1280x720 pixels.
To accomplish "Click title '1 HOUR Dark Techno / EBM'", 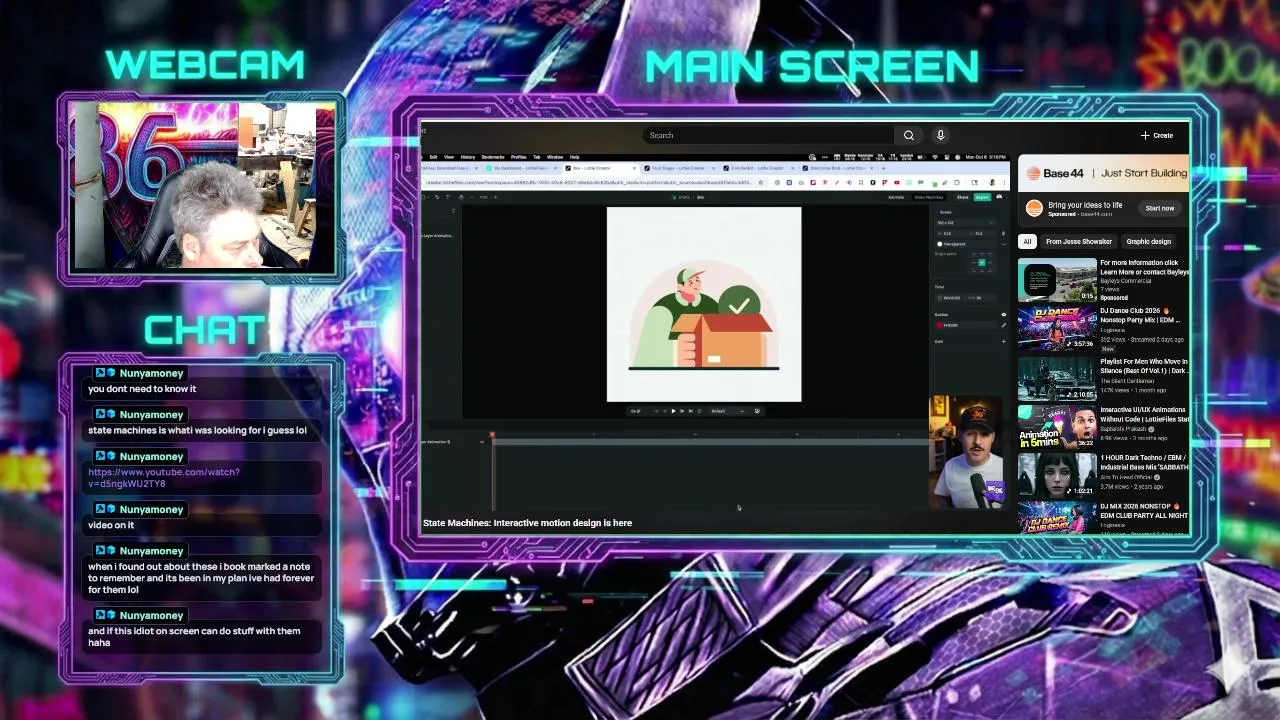I will [x=1144, y=462].
